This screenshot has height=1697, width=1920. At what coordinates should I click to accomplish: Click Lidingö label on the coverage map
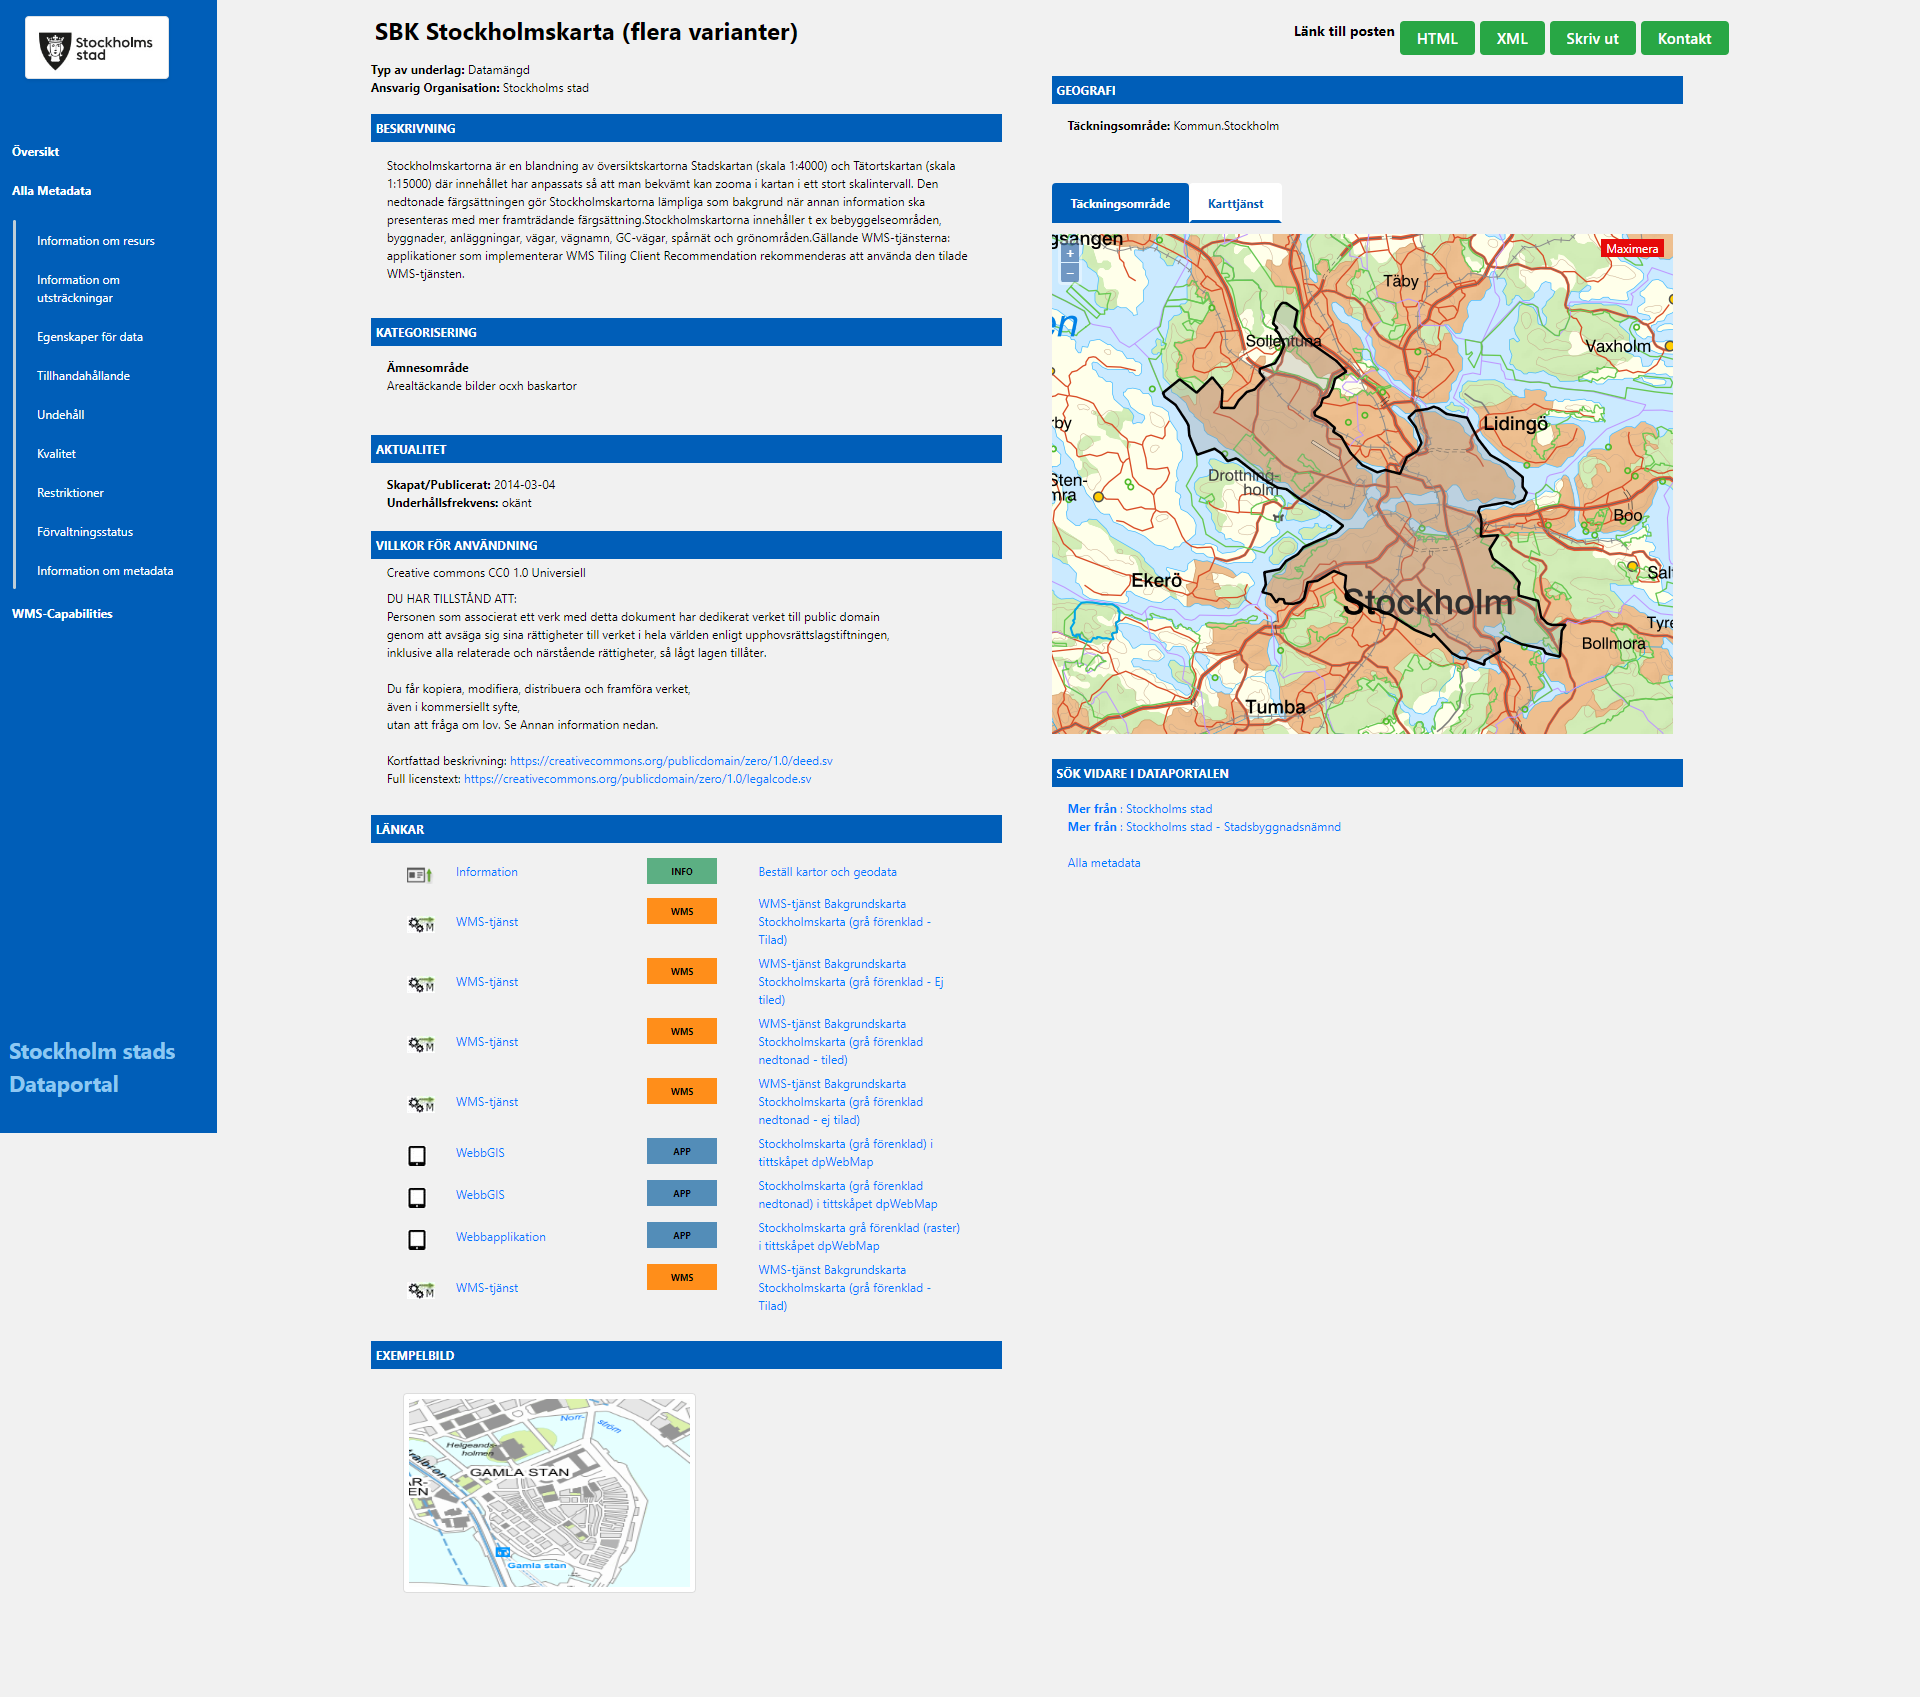[x=1515, y=424]
